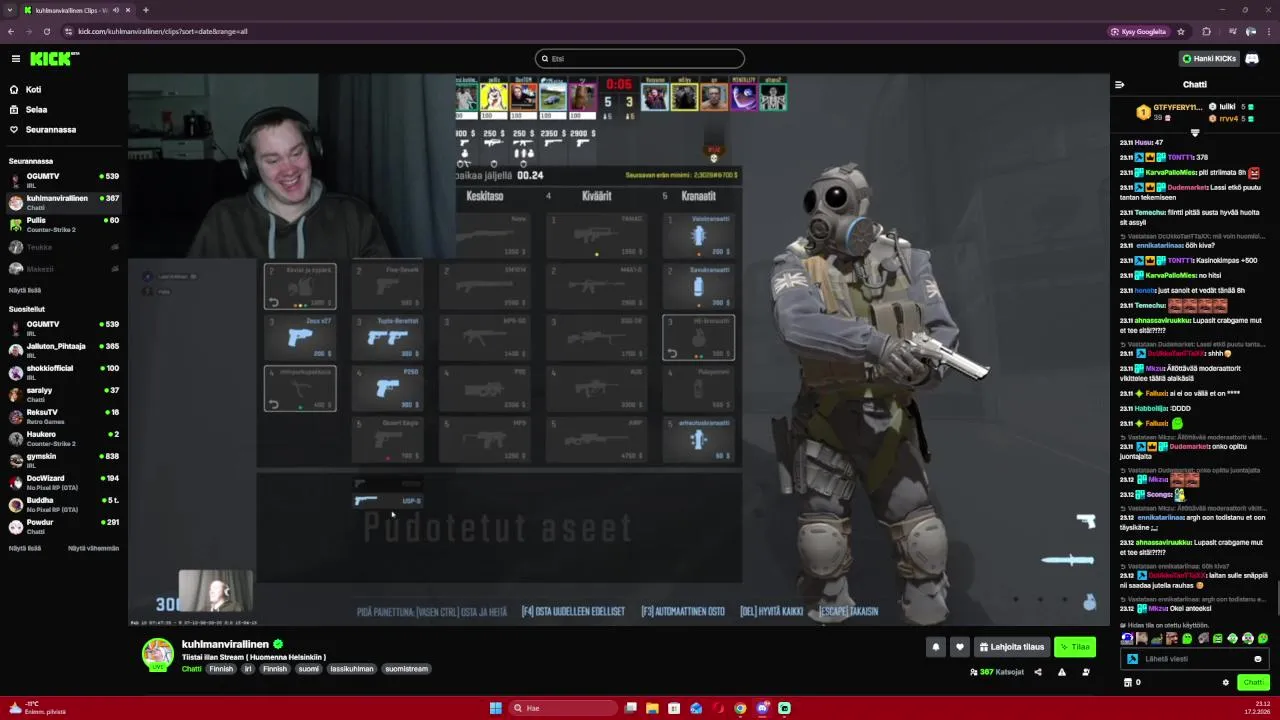Viewport: 1280px width, 720px height.
Task: Click Näytä vähemmän to show fewer
Action: click(93, 548)
